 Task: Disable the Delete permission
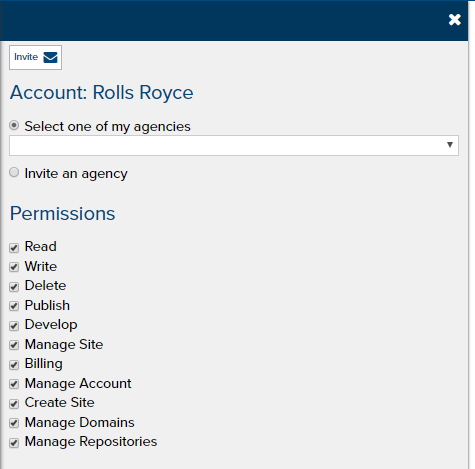coord(14,287)
